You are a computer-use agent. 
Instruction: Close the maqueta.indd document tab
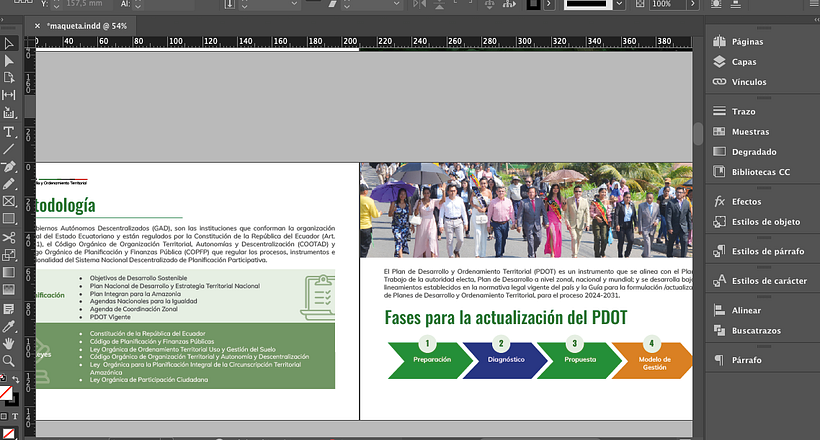pyautogui.click(x=37, y=26)
